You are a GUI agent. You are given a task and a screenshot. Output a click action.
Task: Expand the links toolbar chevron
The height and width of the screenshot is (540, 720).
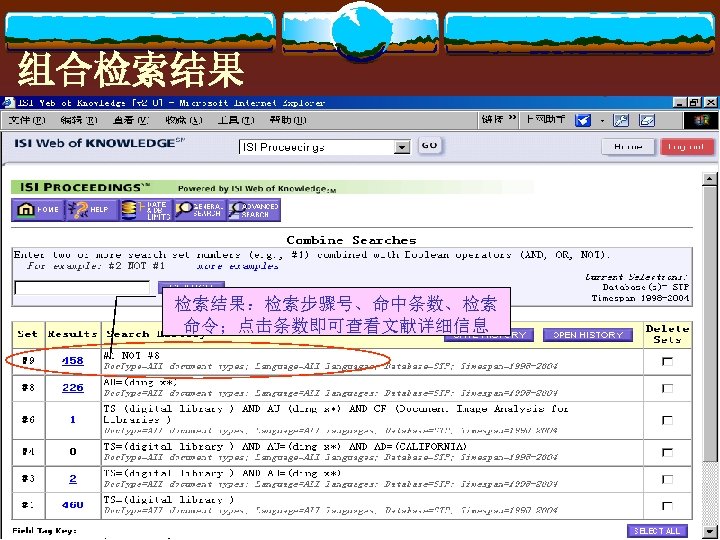512,118
